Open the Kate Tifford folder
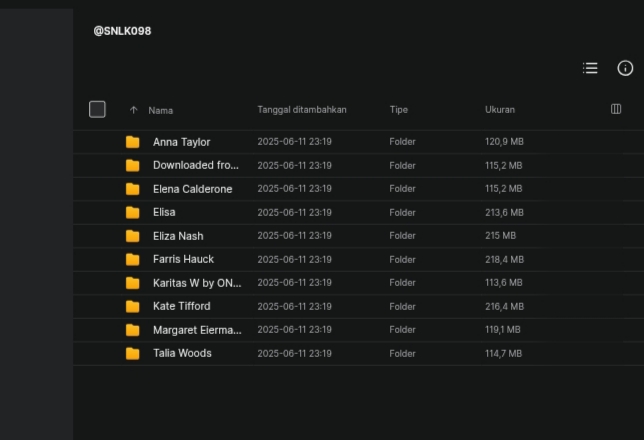The height and width of the screenshot is (440, 644). click(x=182, y=306)
